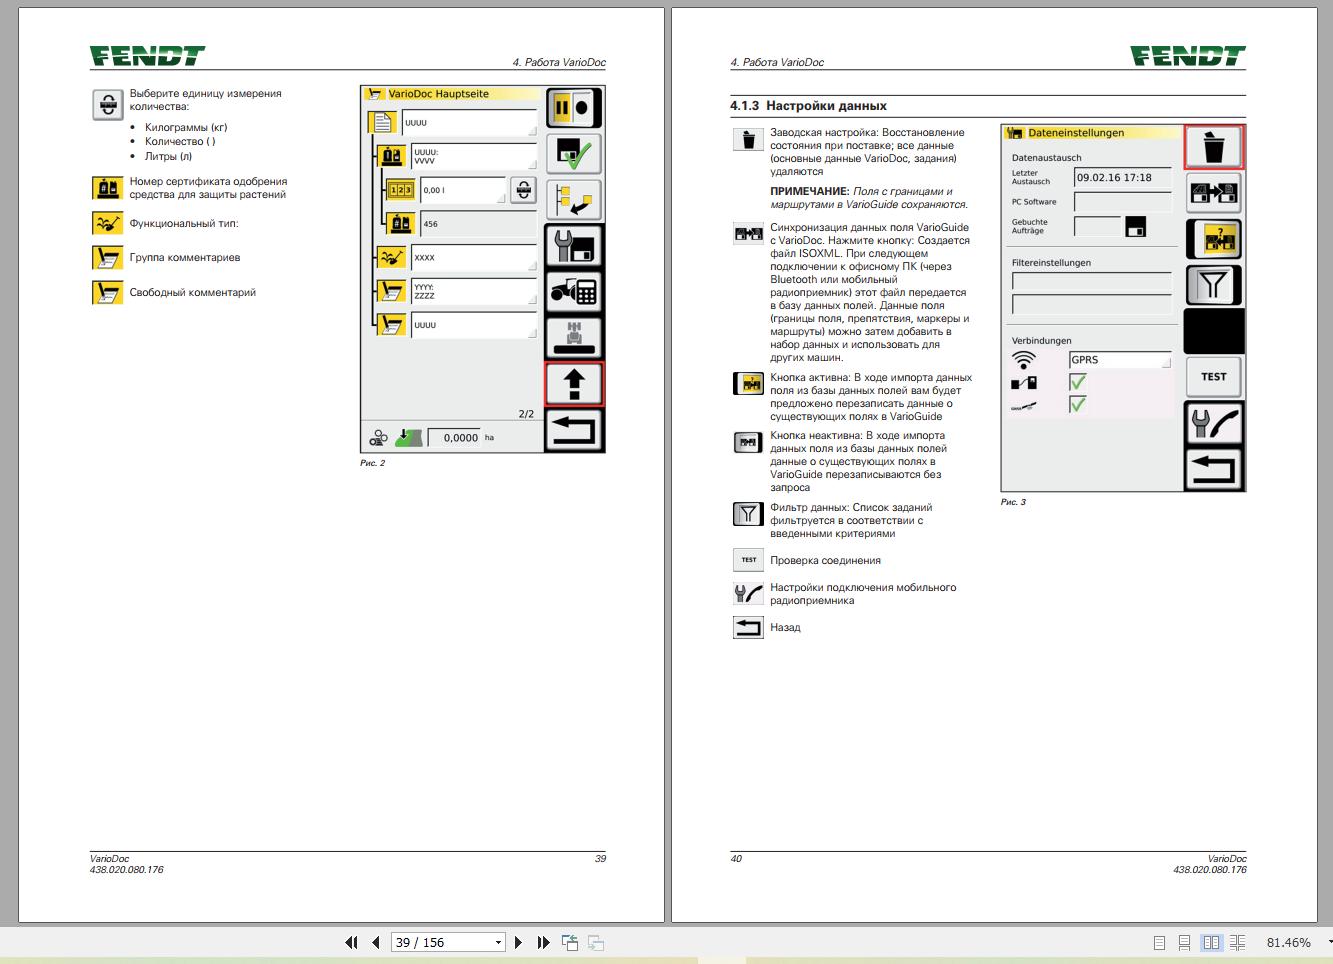Click the TEST icon beside Проверка соединения
1333x964 pixels.
(x=748, y=560)
